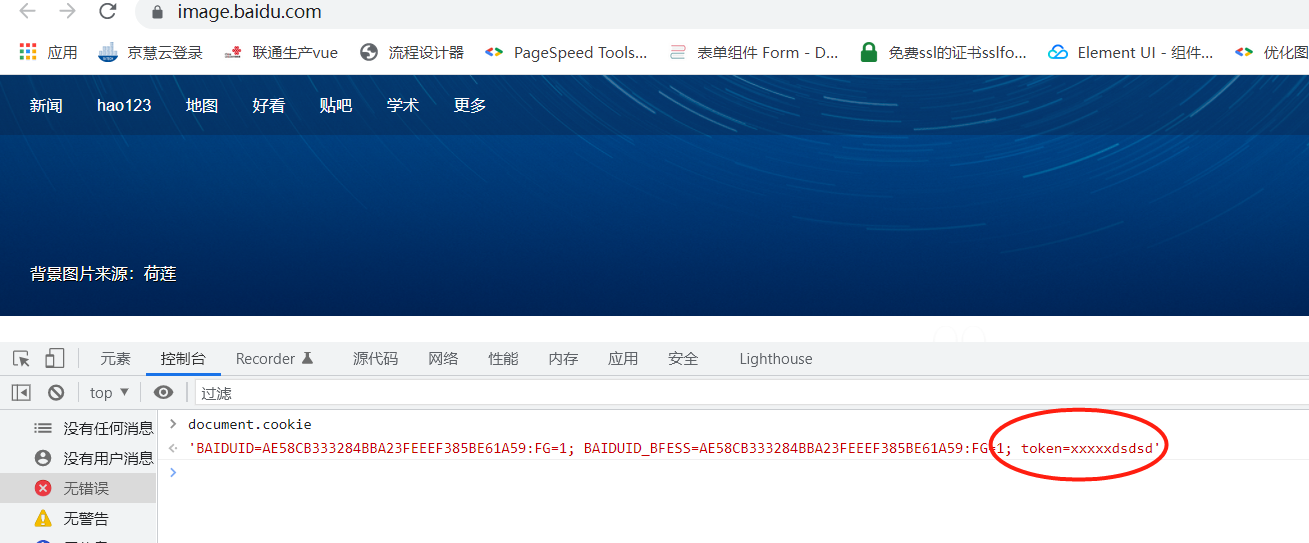Click the eye live expression icon
This screenshot has height=543, width=1309.
pyautogui.click(x=164, y=393)
